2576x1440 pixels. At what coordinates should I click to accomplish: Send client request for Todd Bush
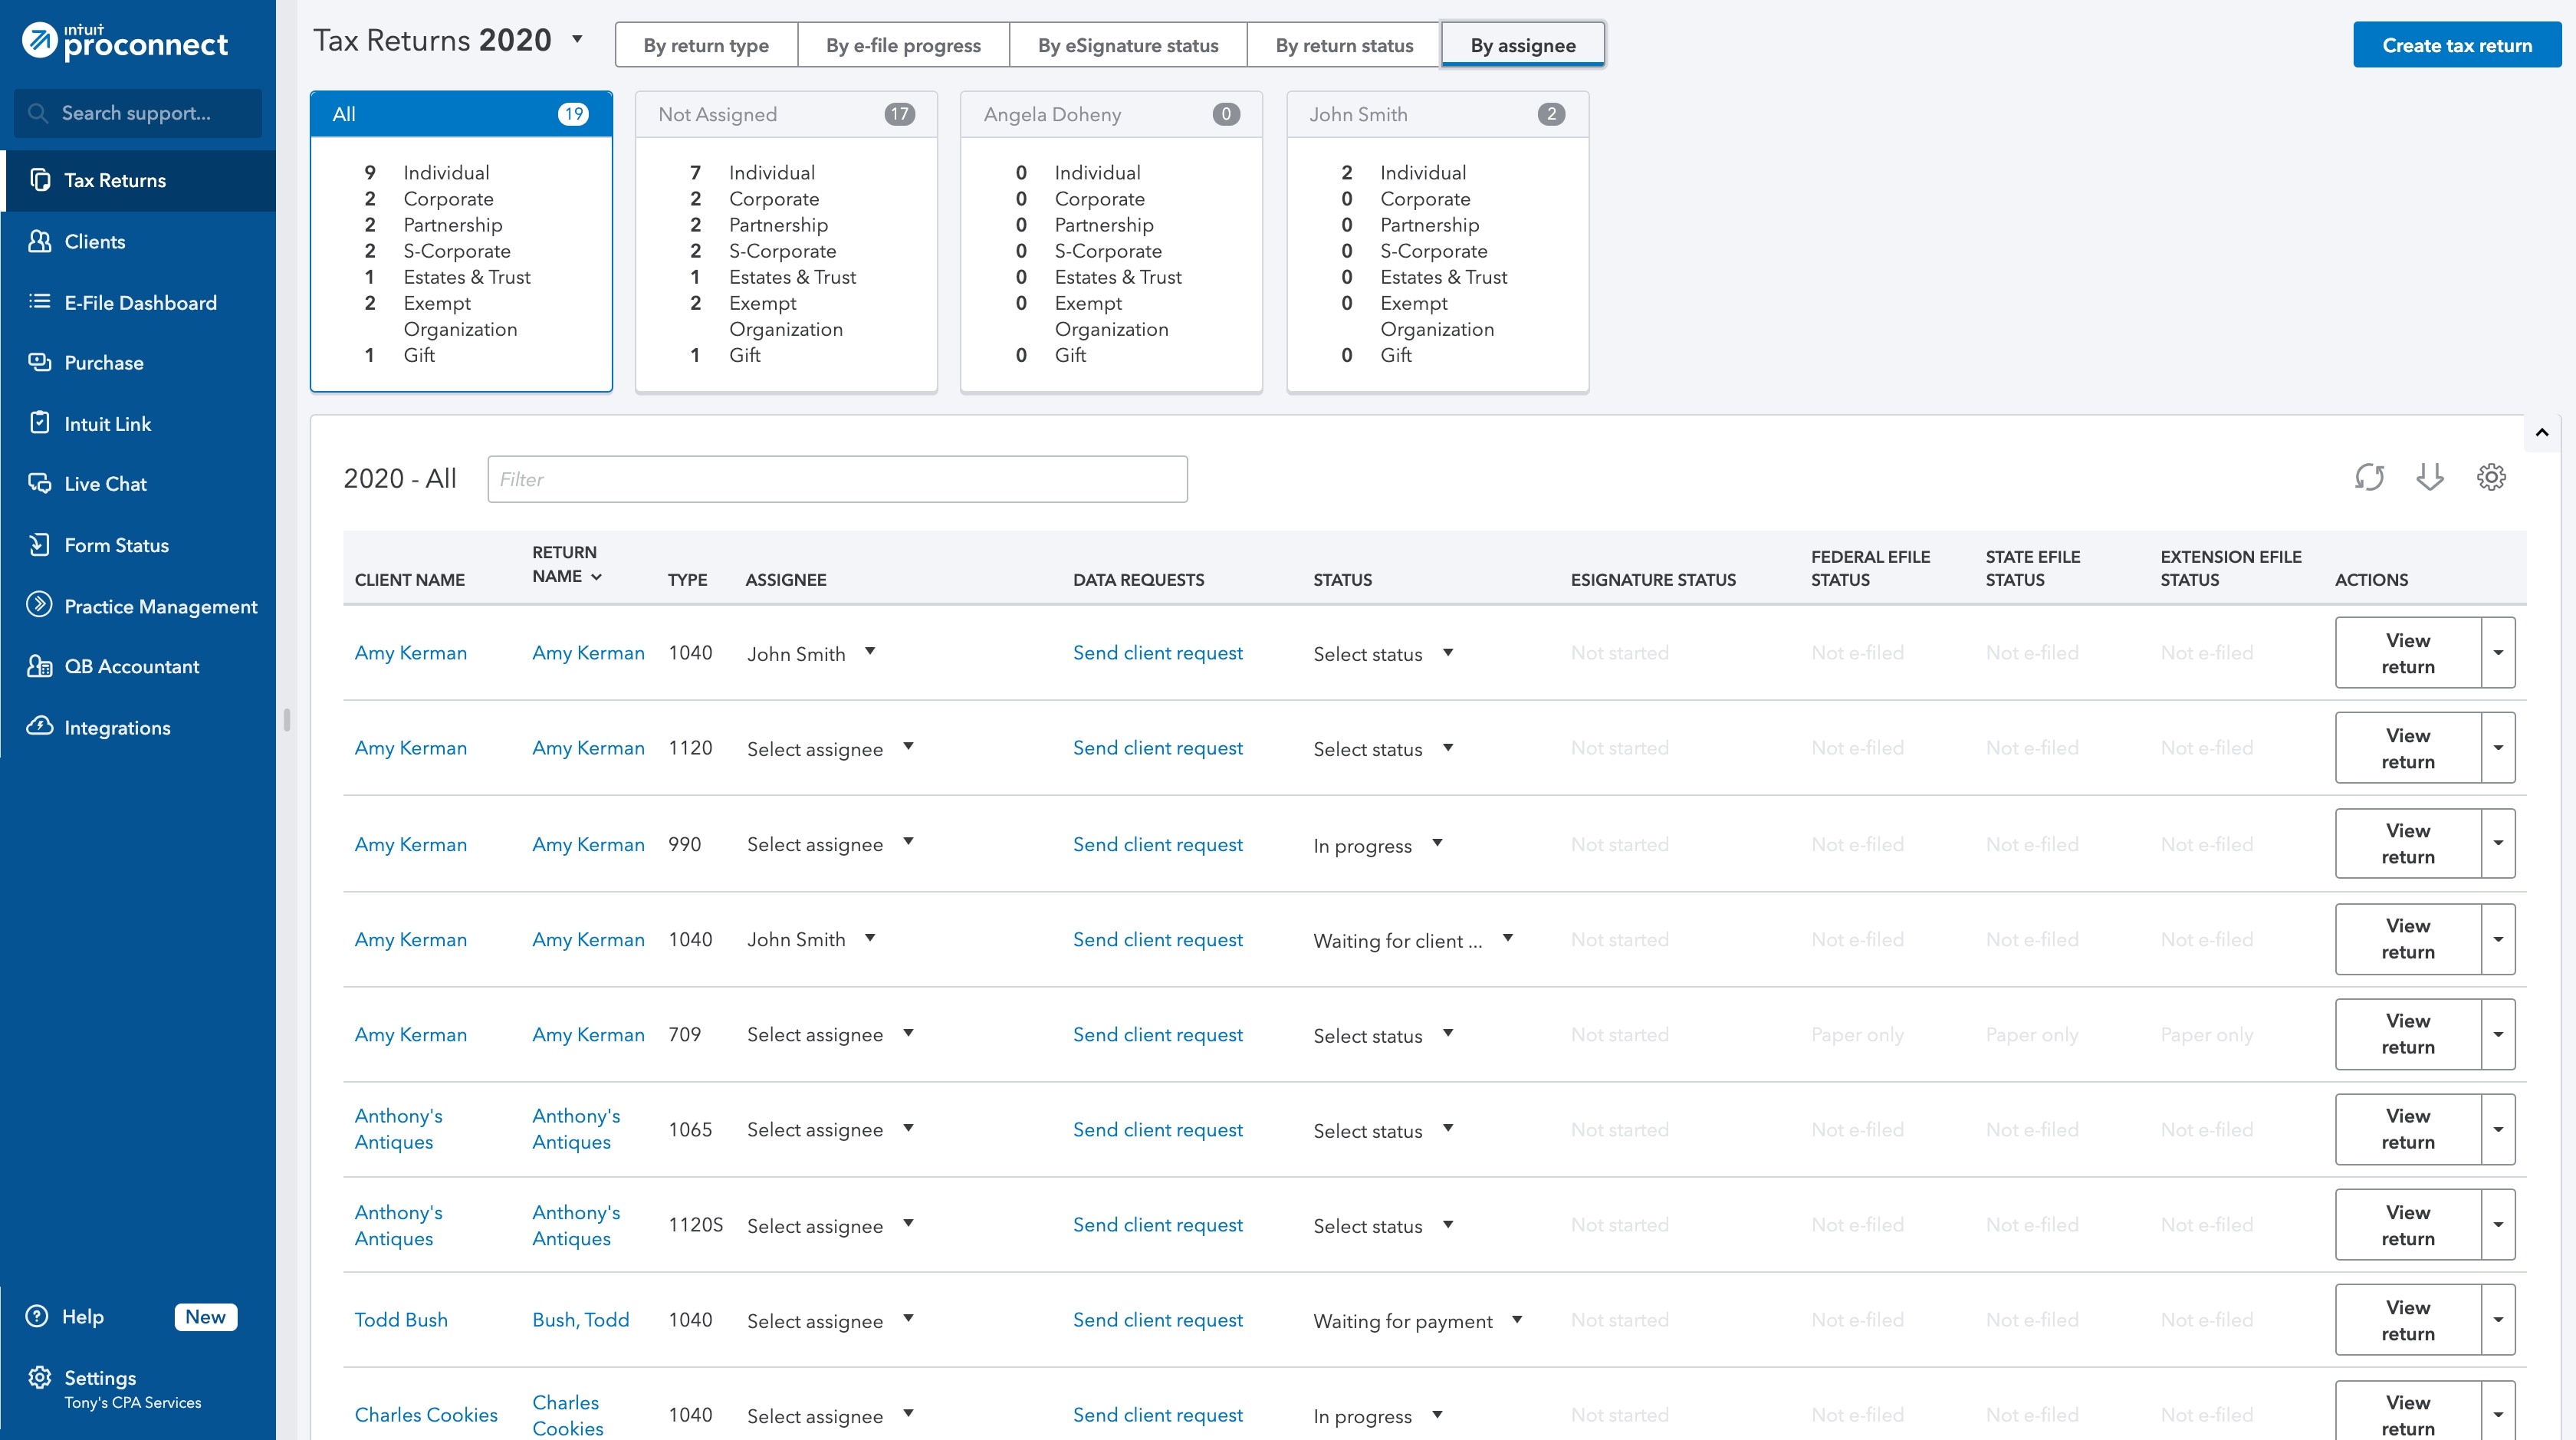point(1158,1320)
